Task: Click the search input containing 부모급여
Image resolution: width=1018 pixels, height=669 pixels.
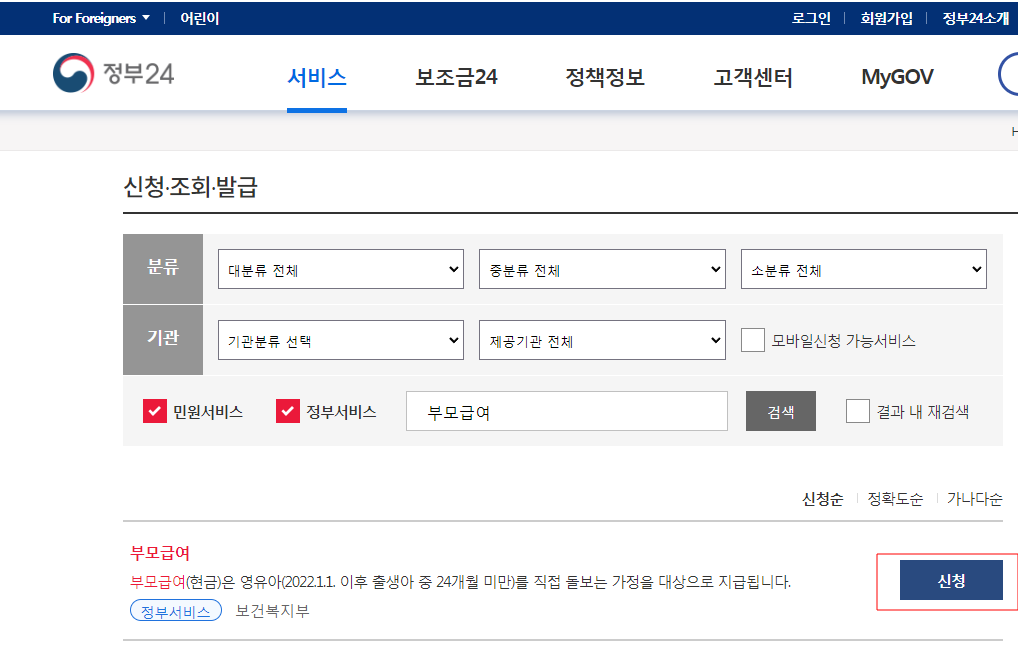Action: click(566, 410)
